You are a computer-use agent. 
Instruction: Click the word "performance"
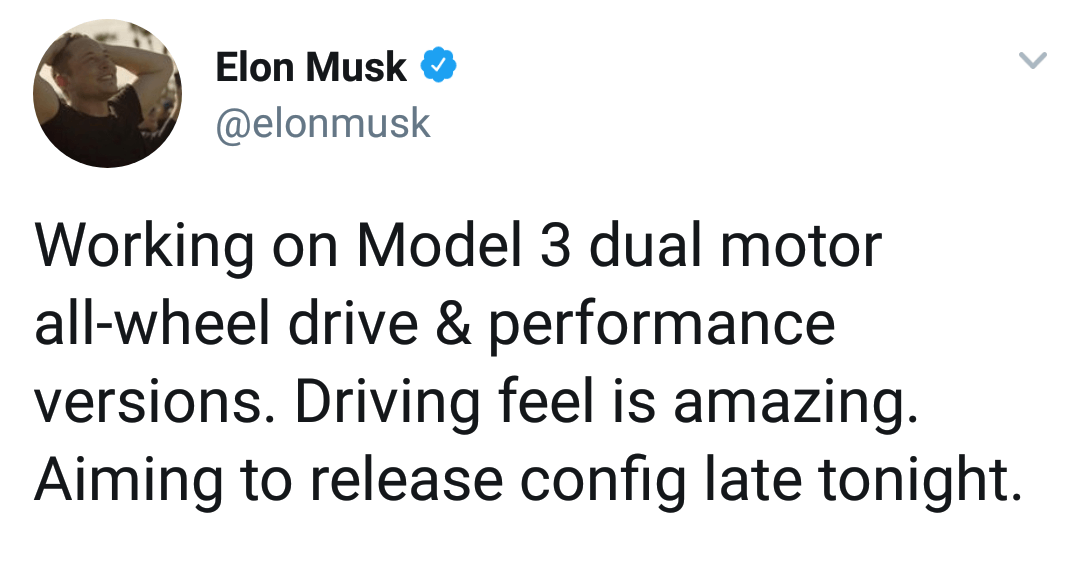662,328
